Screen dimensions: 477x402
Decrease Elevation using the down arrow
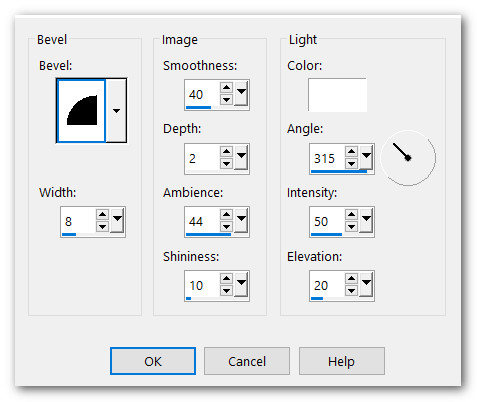[x=351, y=291]
